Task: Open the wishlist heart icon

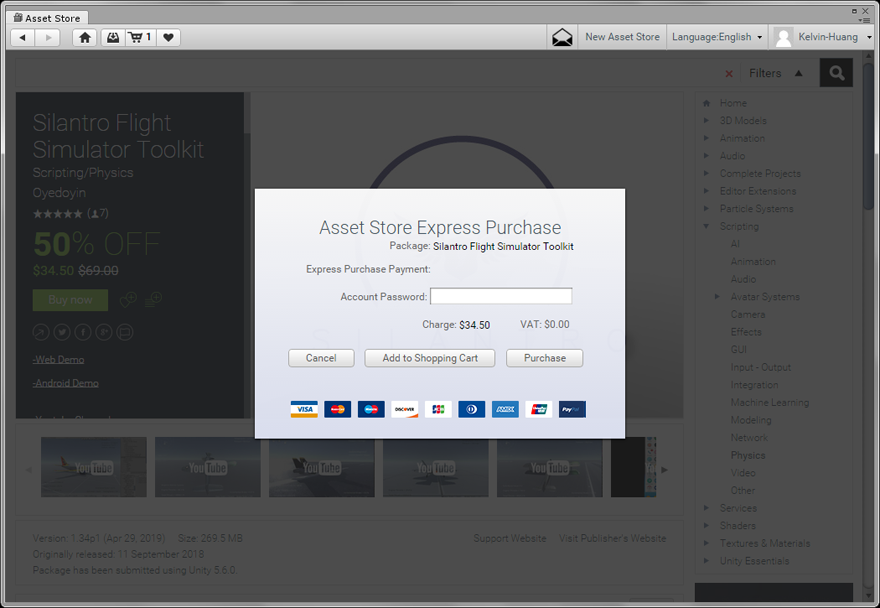Action: pos(168,38)
